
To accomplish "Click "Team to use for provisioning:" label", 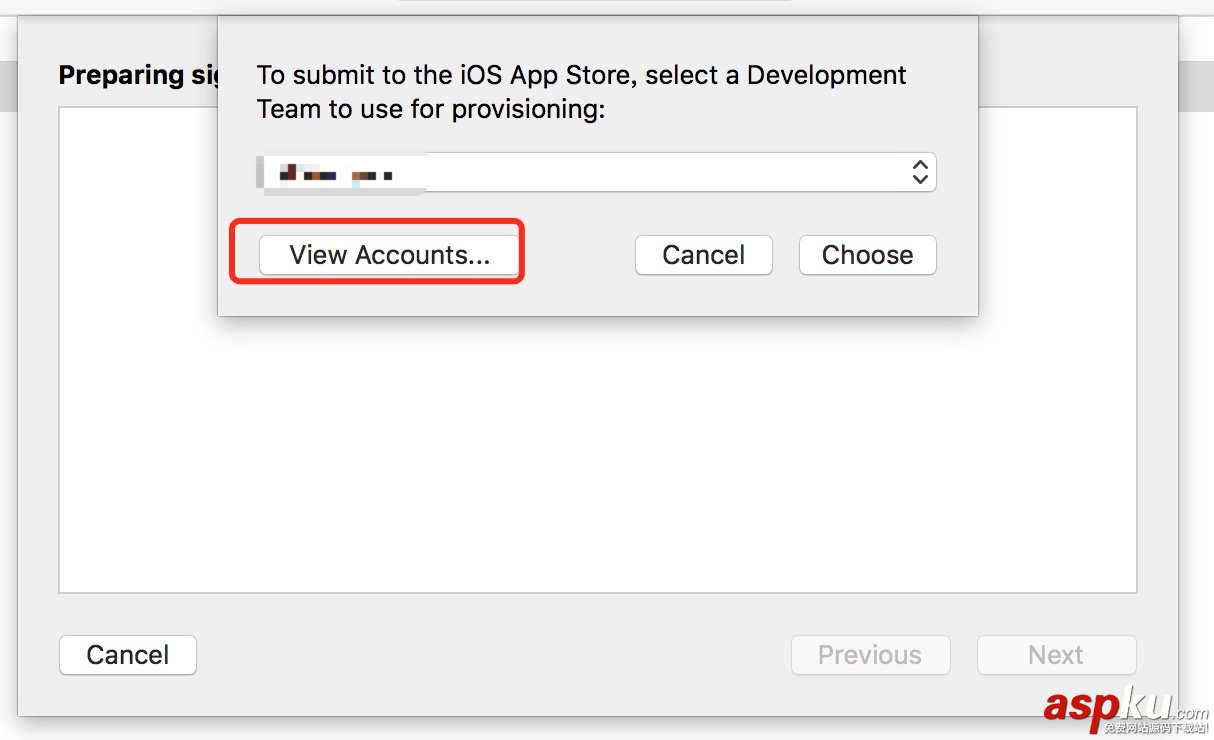I will (x=430, y=109).
